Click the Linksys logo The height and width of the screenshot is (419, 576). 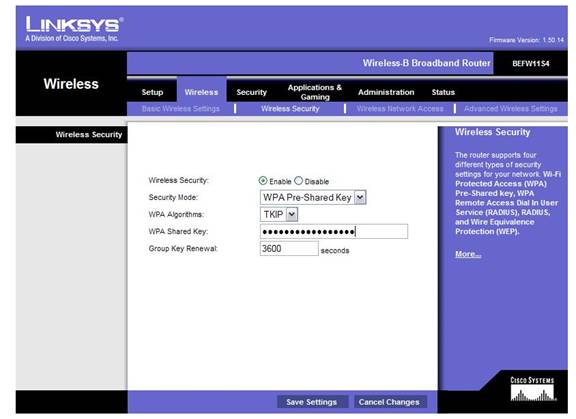(74, 29)
